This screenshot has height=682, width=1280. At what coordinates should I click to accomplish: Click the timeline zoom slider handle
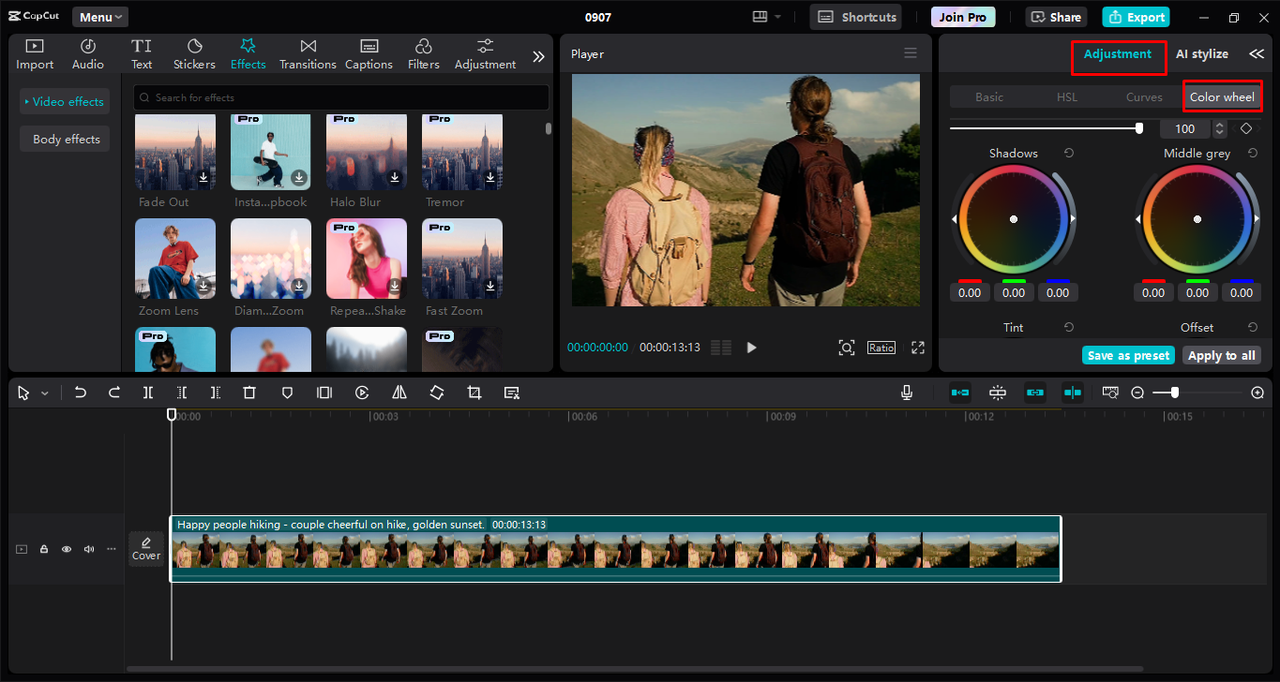coord(1174,393)
